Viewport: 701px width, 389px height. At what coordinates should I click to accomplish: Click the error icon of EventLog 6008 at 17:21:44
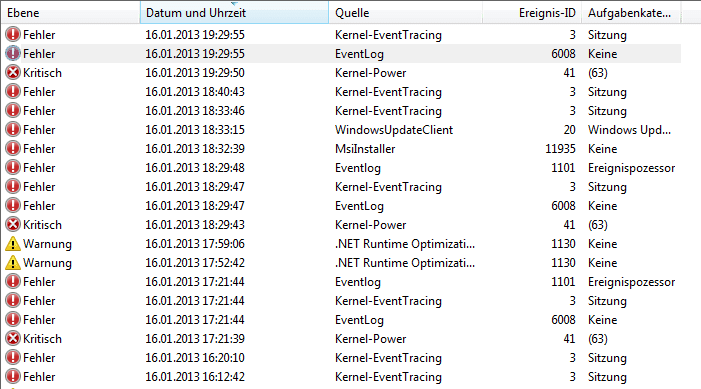pyautogui.click(x=13, y=320)
